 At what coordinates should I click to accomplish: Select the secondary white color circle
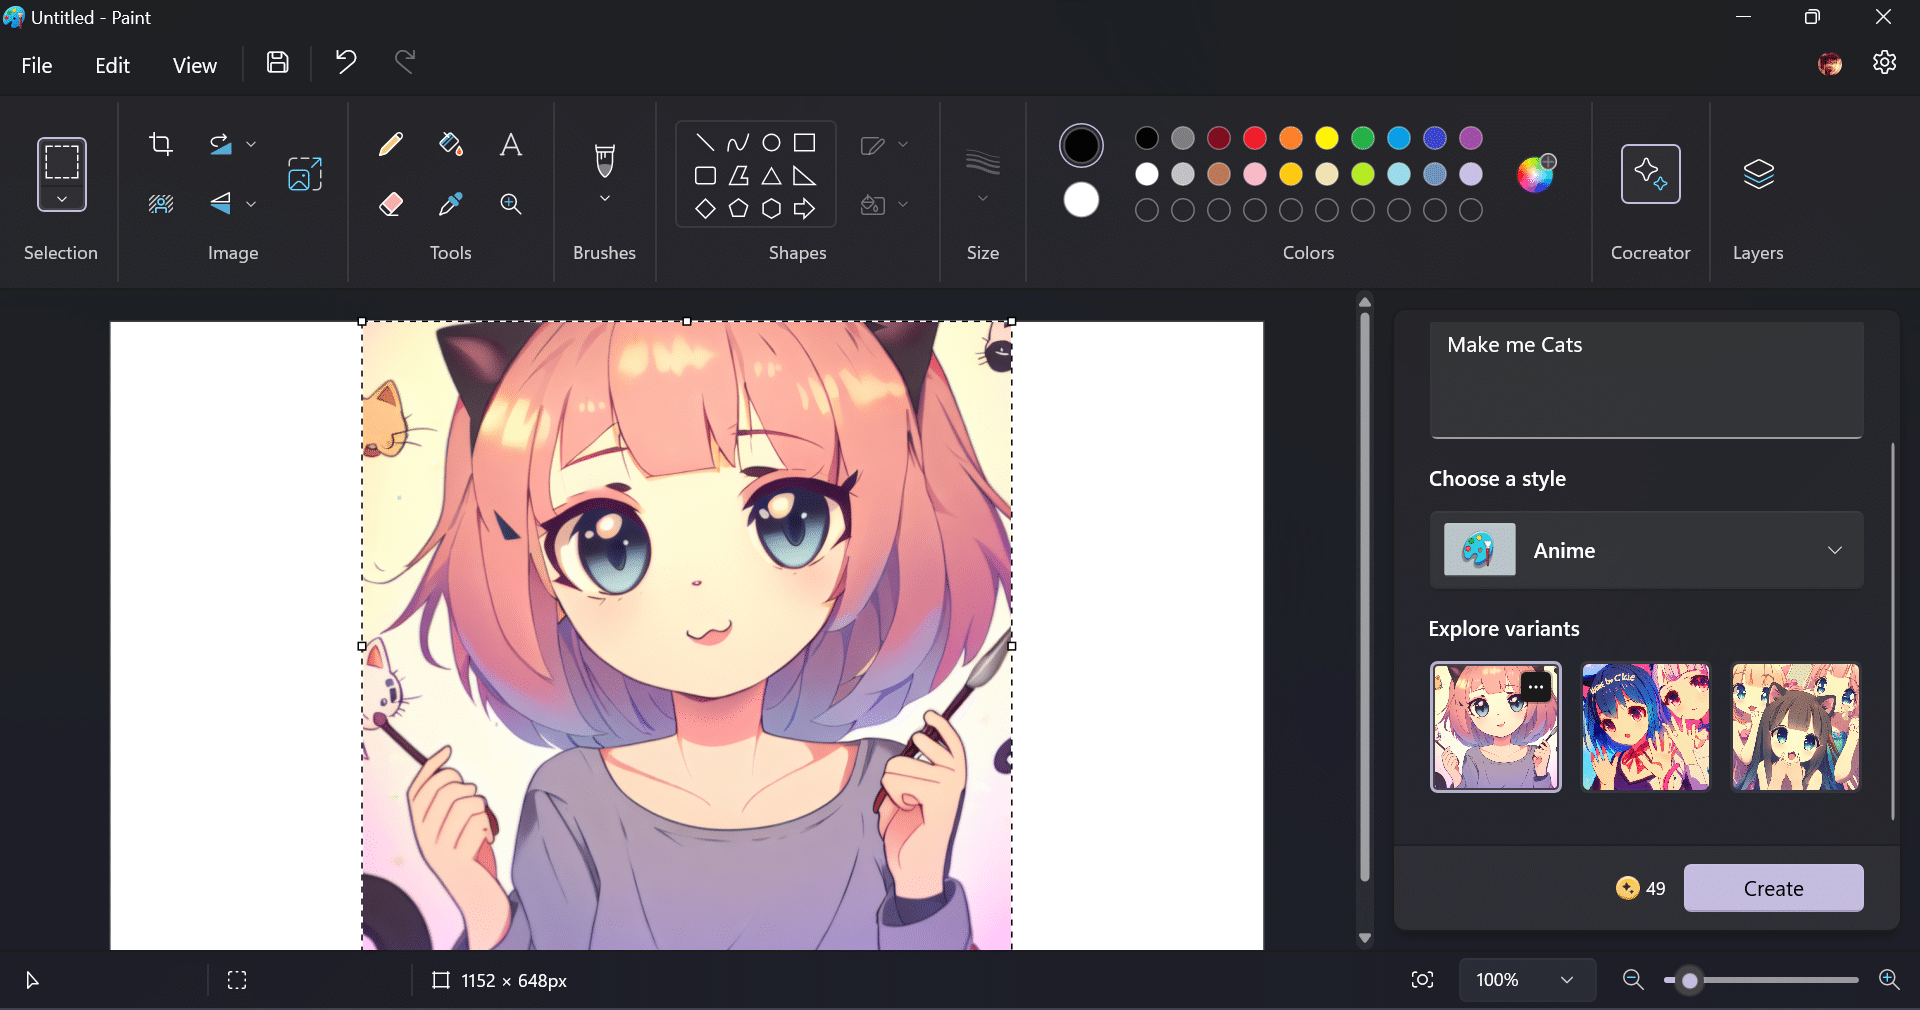(1081, 200)
